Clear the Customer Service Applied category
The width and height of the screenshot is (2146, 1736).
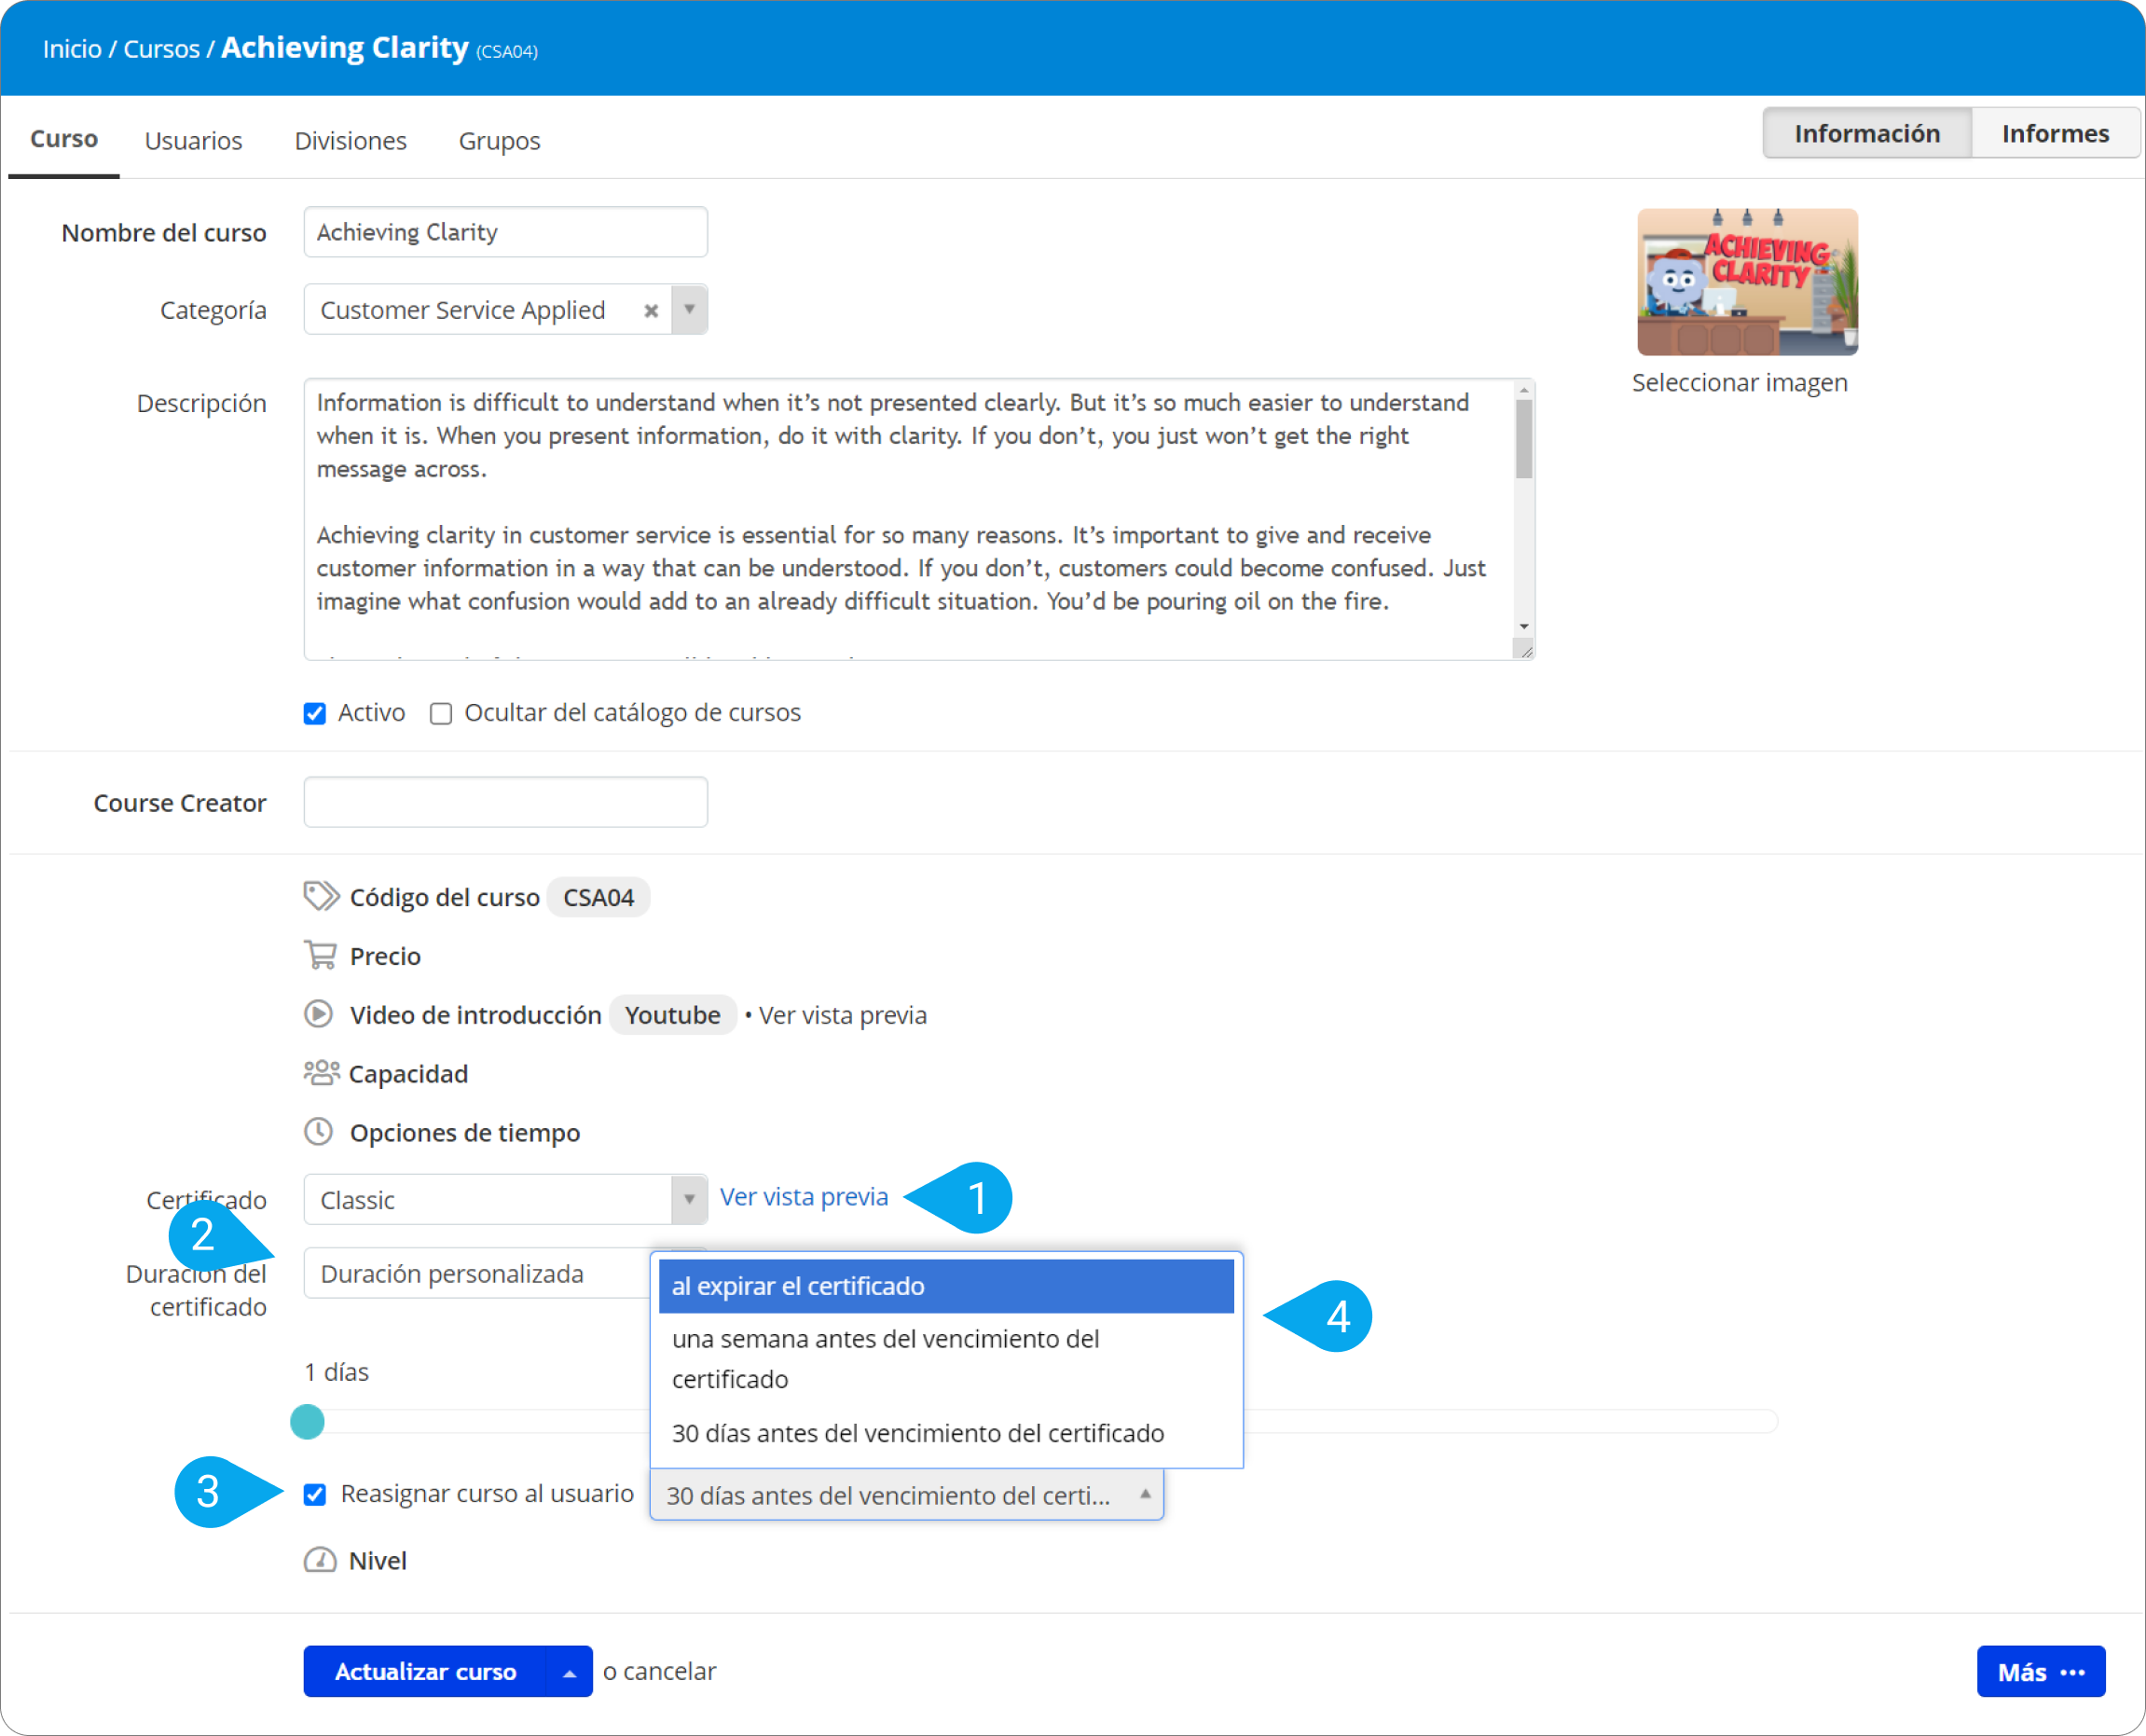[651, 310]
